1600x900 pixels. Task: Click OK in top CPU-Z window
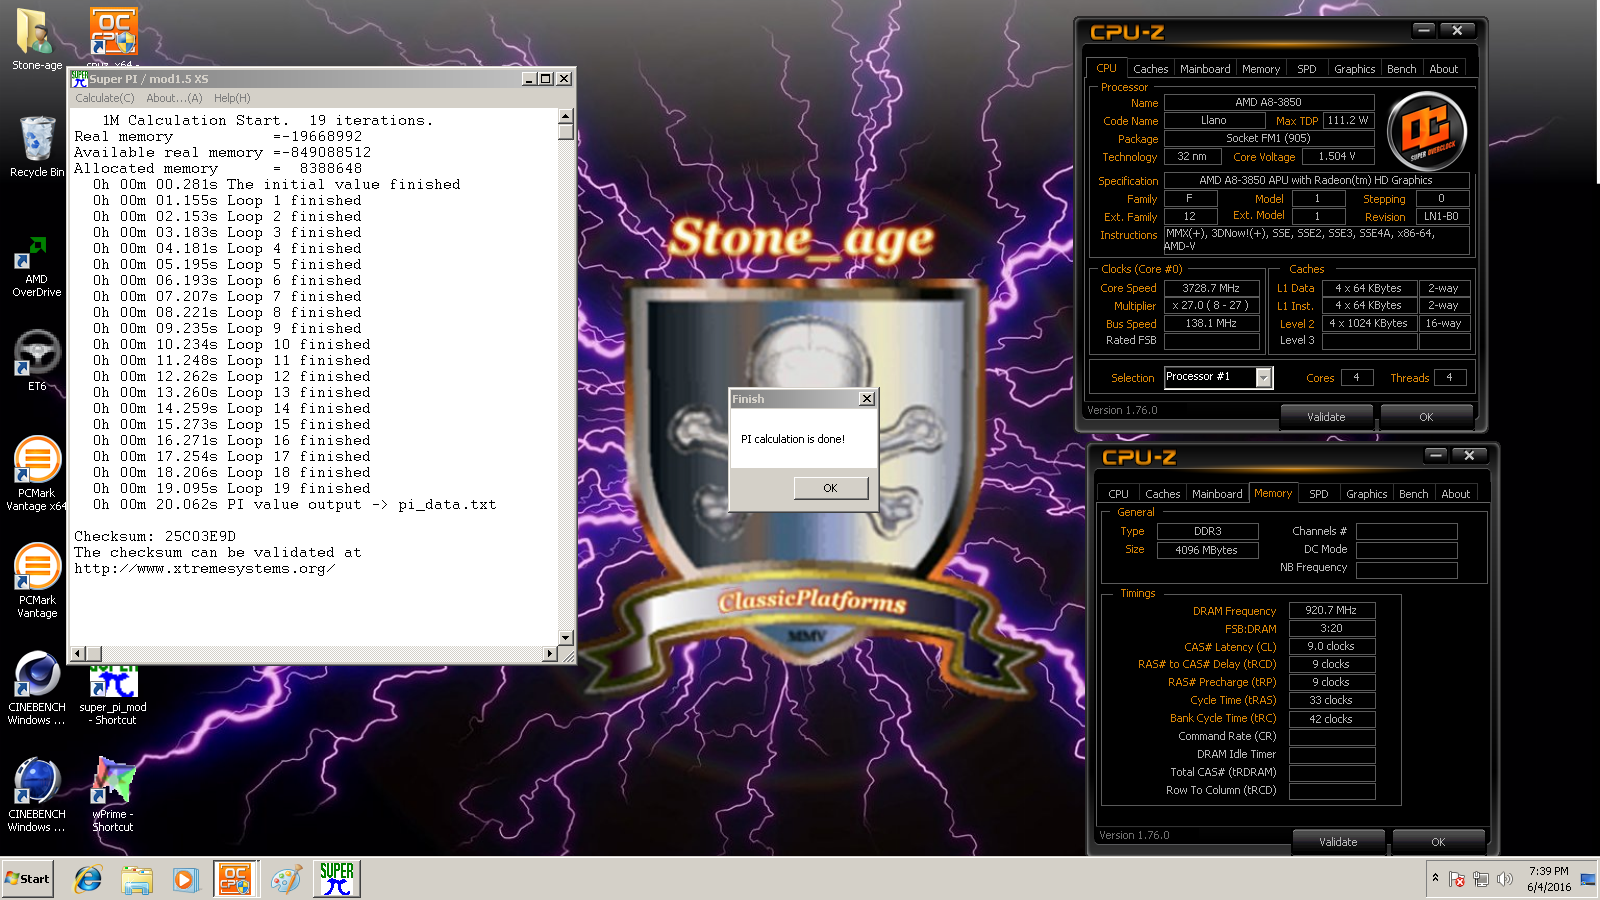pos(1426,417)
